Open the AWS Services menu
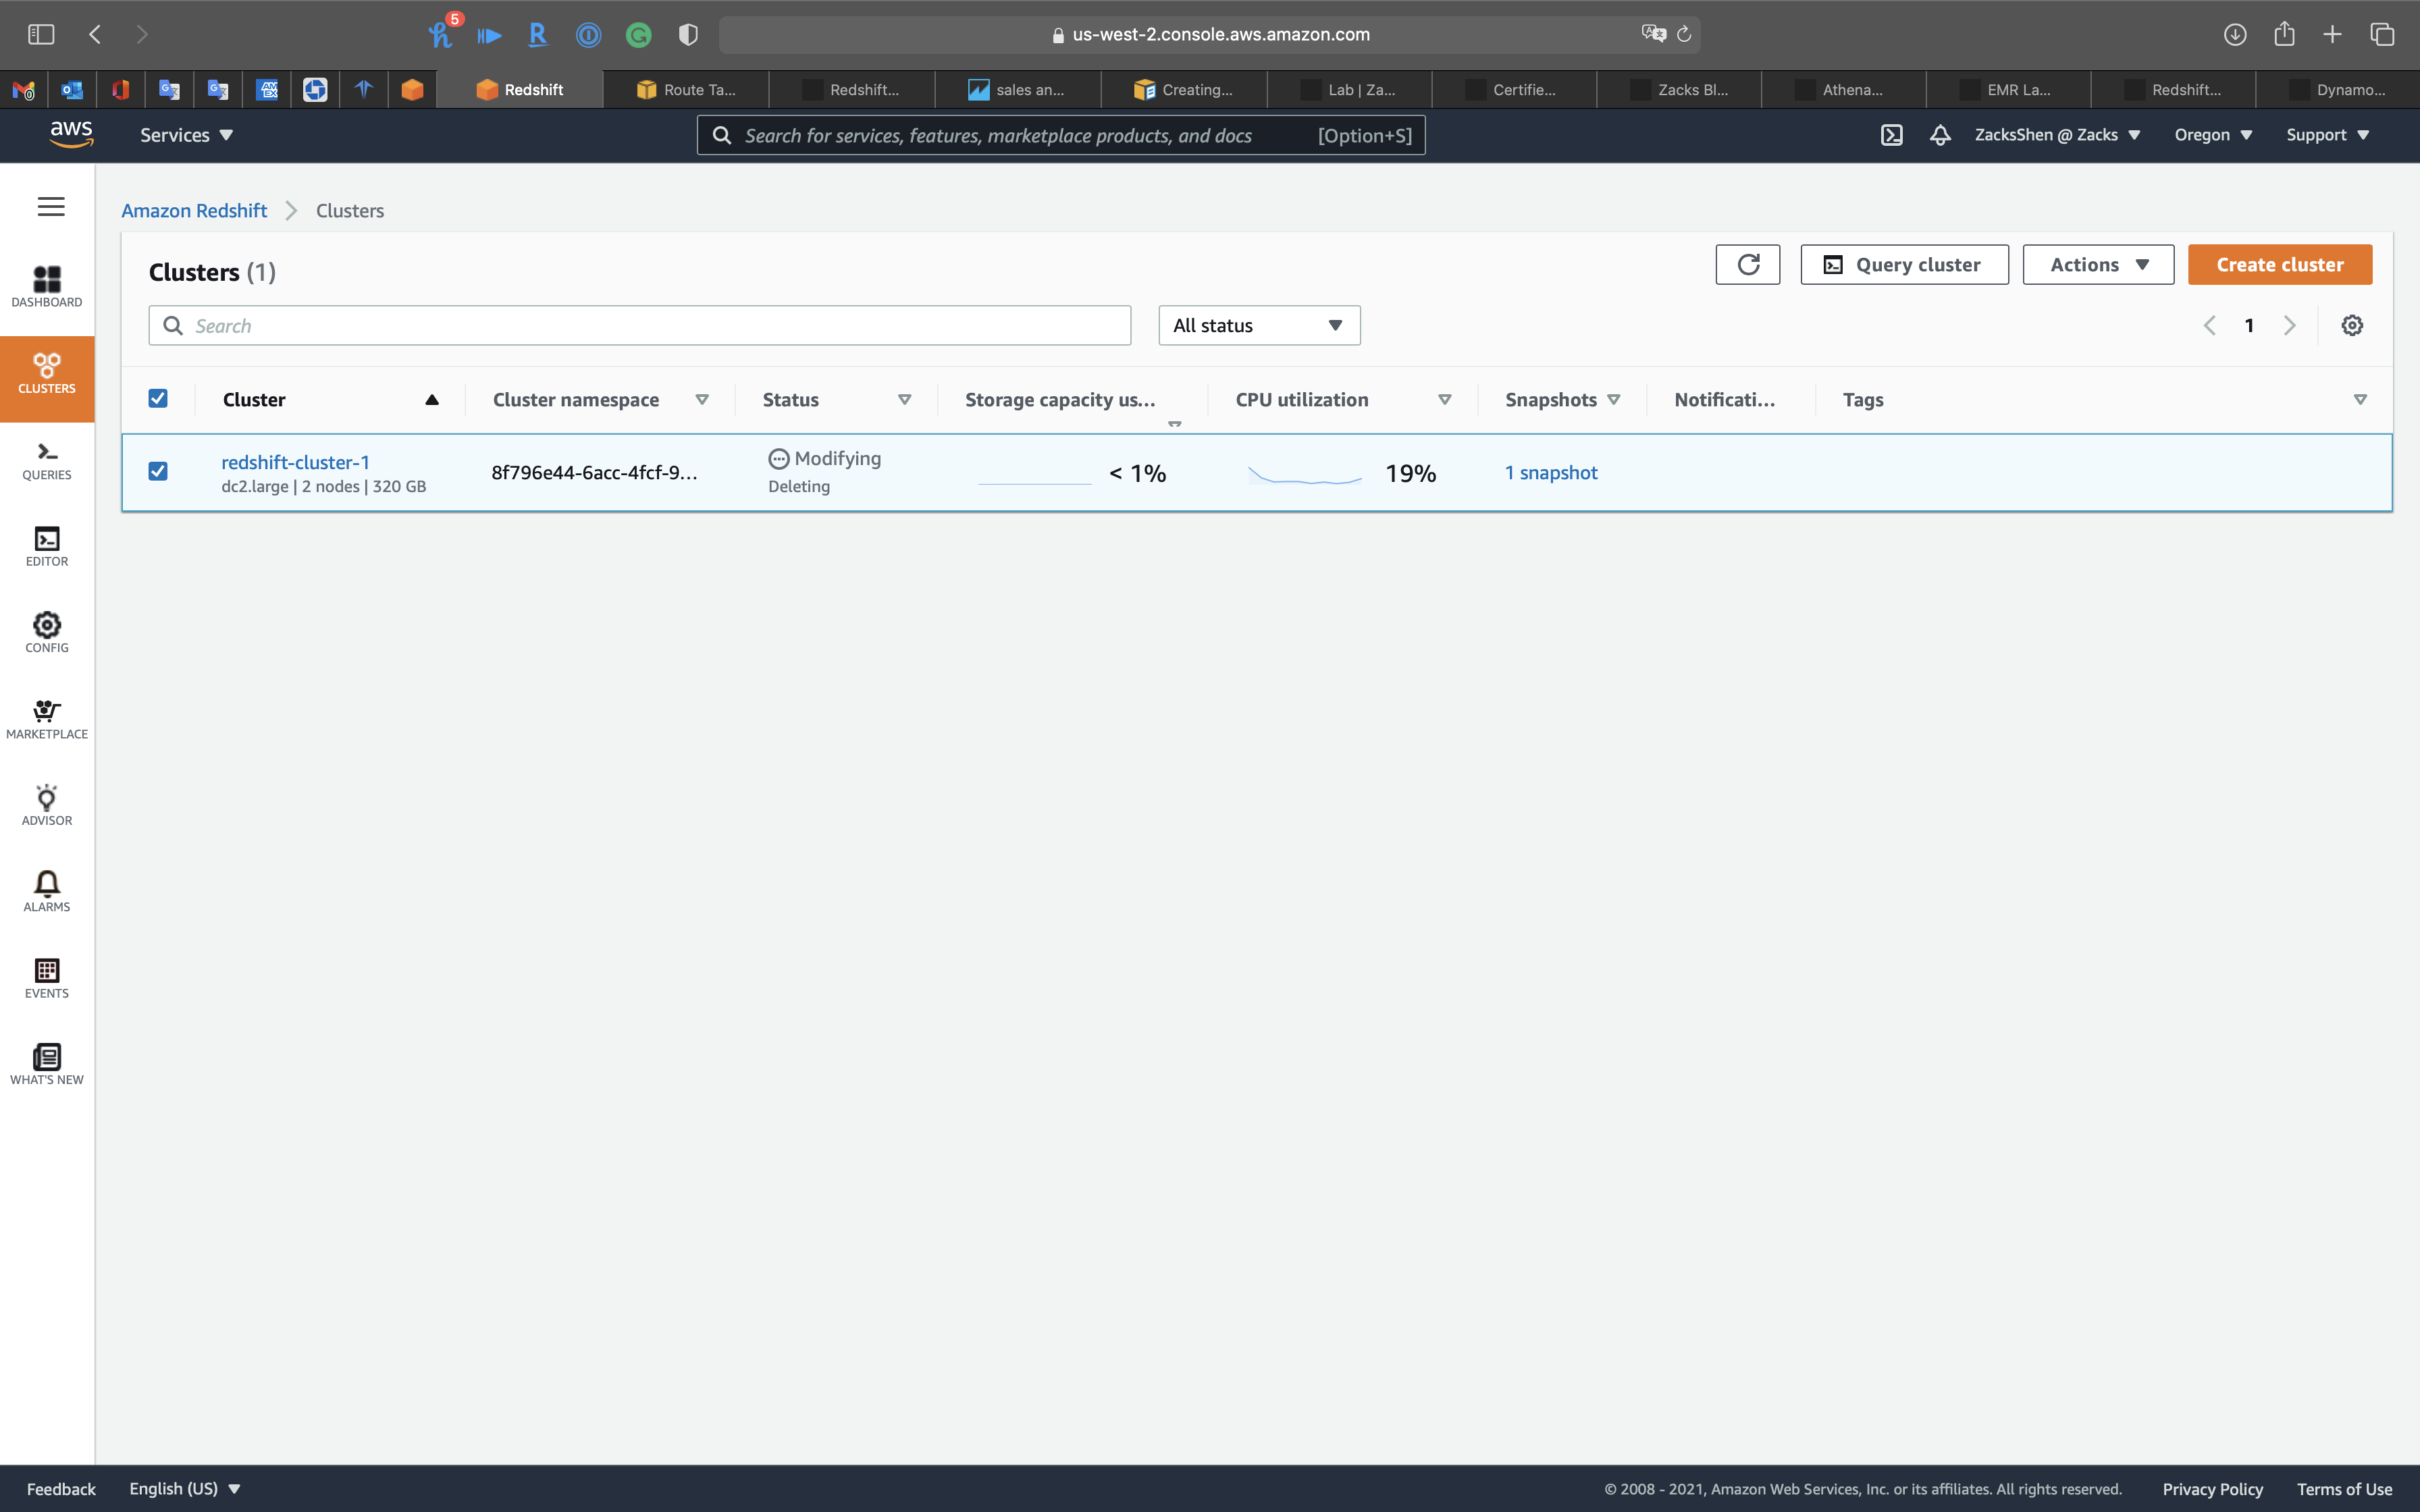This screenshot has height=1512, width=2420. (186, 135)
